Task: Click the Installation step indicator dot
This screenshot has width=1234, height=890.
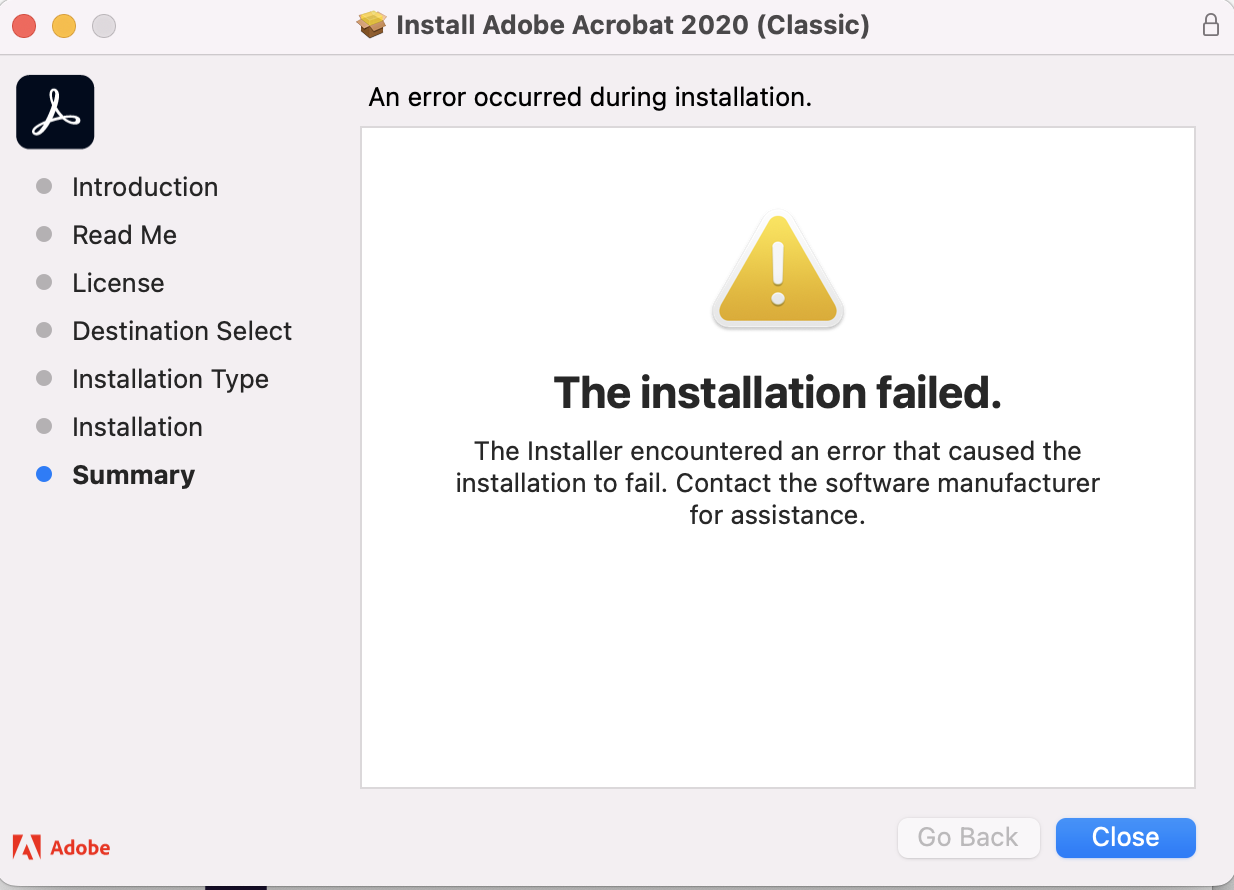Action: [x=44, y=426]
